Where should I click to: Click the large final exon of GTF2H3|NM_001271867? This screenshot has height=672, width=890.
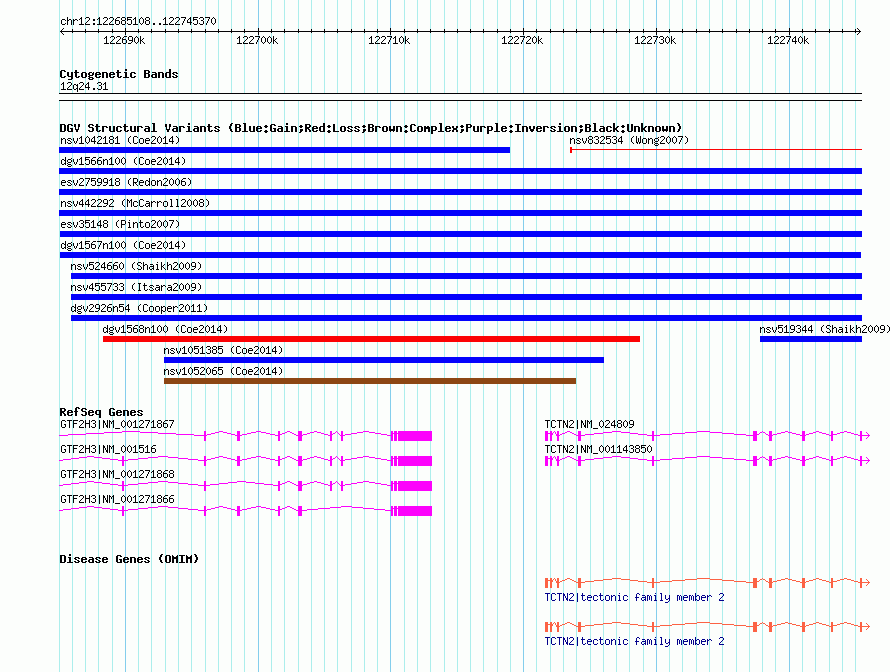click(415, 436)
